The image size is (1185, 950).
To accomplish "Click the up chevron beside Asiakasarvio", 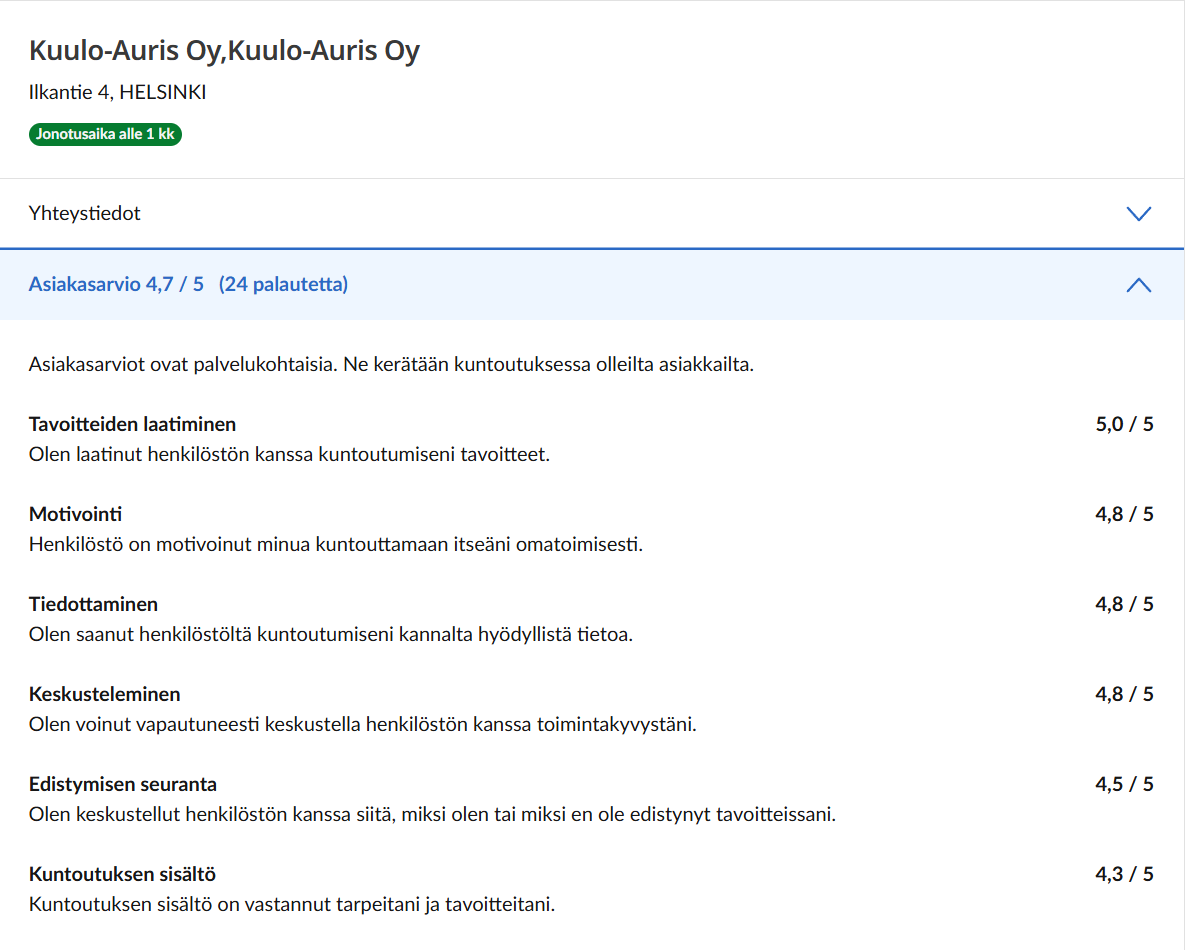I will click(x=1138, y=285).
